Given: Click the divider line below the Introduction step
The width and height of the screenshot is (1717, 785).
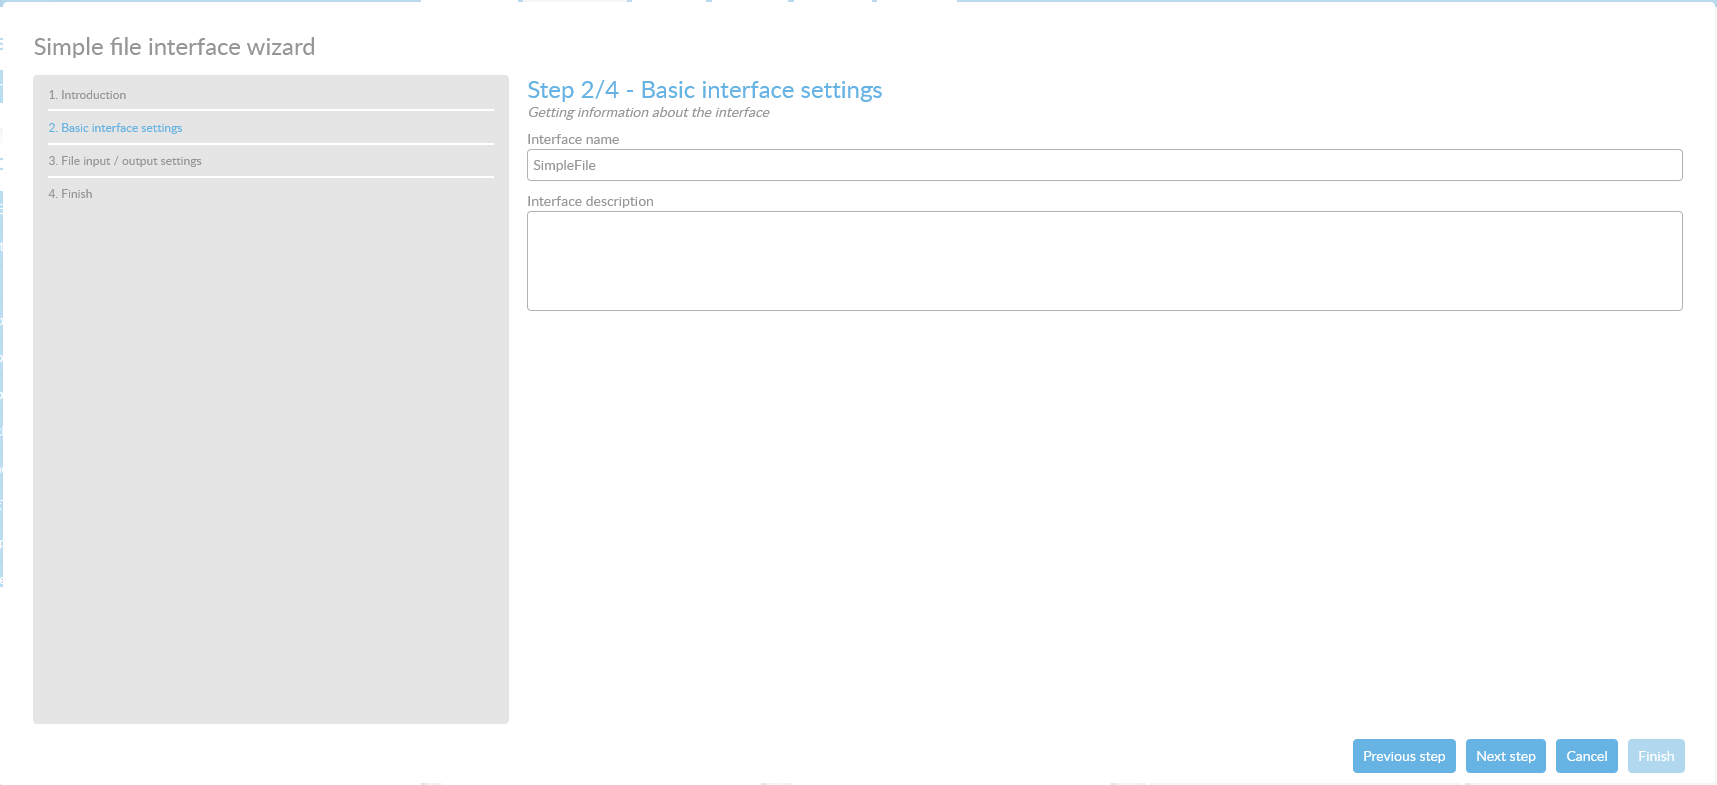Looking at the screenshot, I should click(x=270, y=110).
